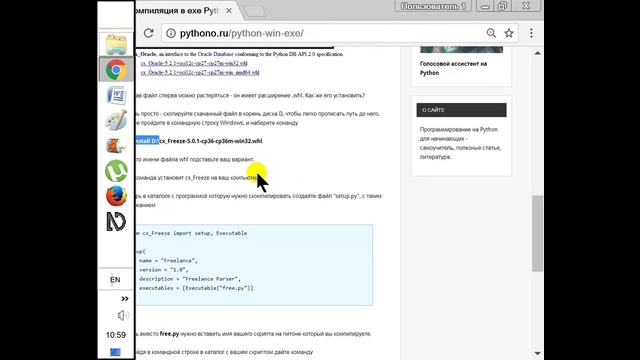Show hidden tray icons with double chevron
The image size is (640, 360).
tap(124, 299)
